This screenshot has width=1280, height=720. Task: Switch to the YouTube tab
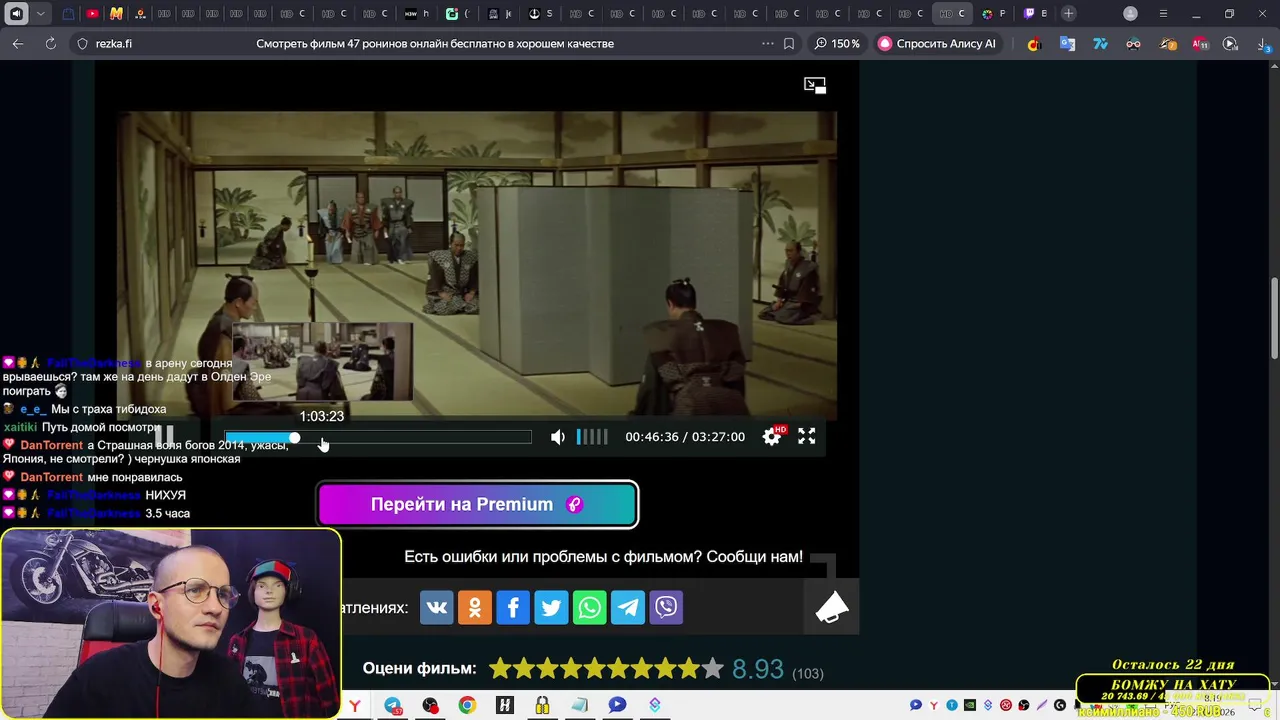click(x=92, y=14)
